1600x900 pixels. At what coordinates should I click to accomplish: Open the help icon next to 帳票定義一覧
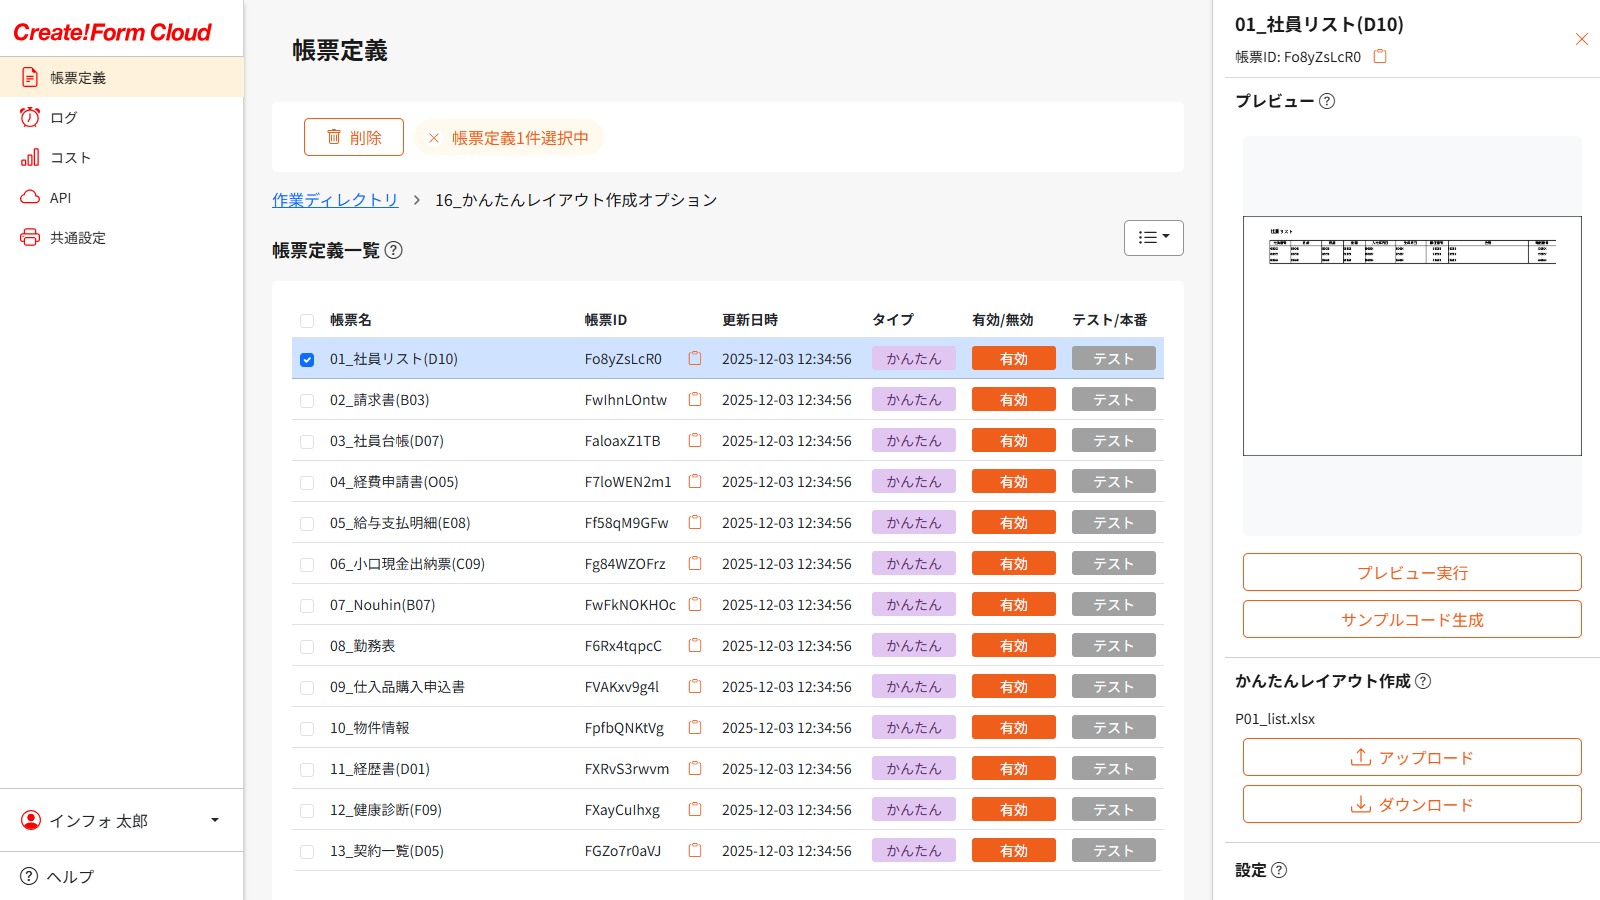click(x=394, y=250)
